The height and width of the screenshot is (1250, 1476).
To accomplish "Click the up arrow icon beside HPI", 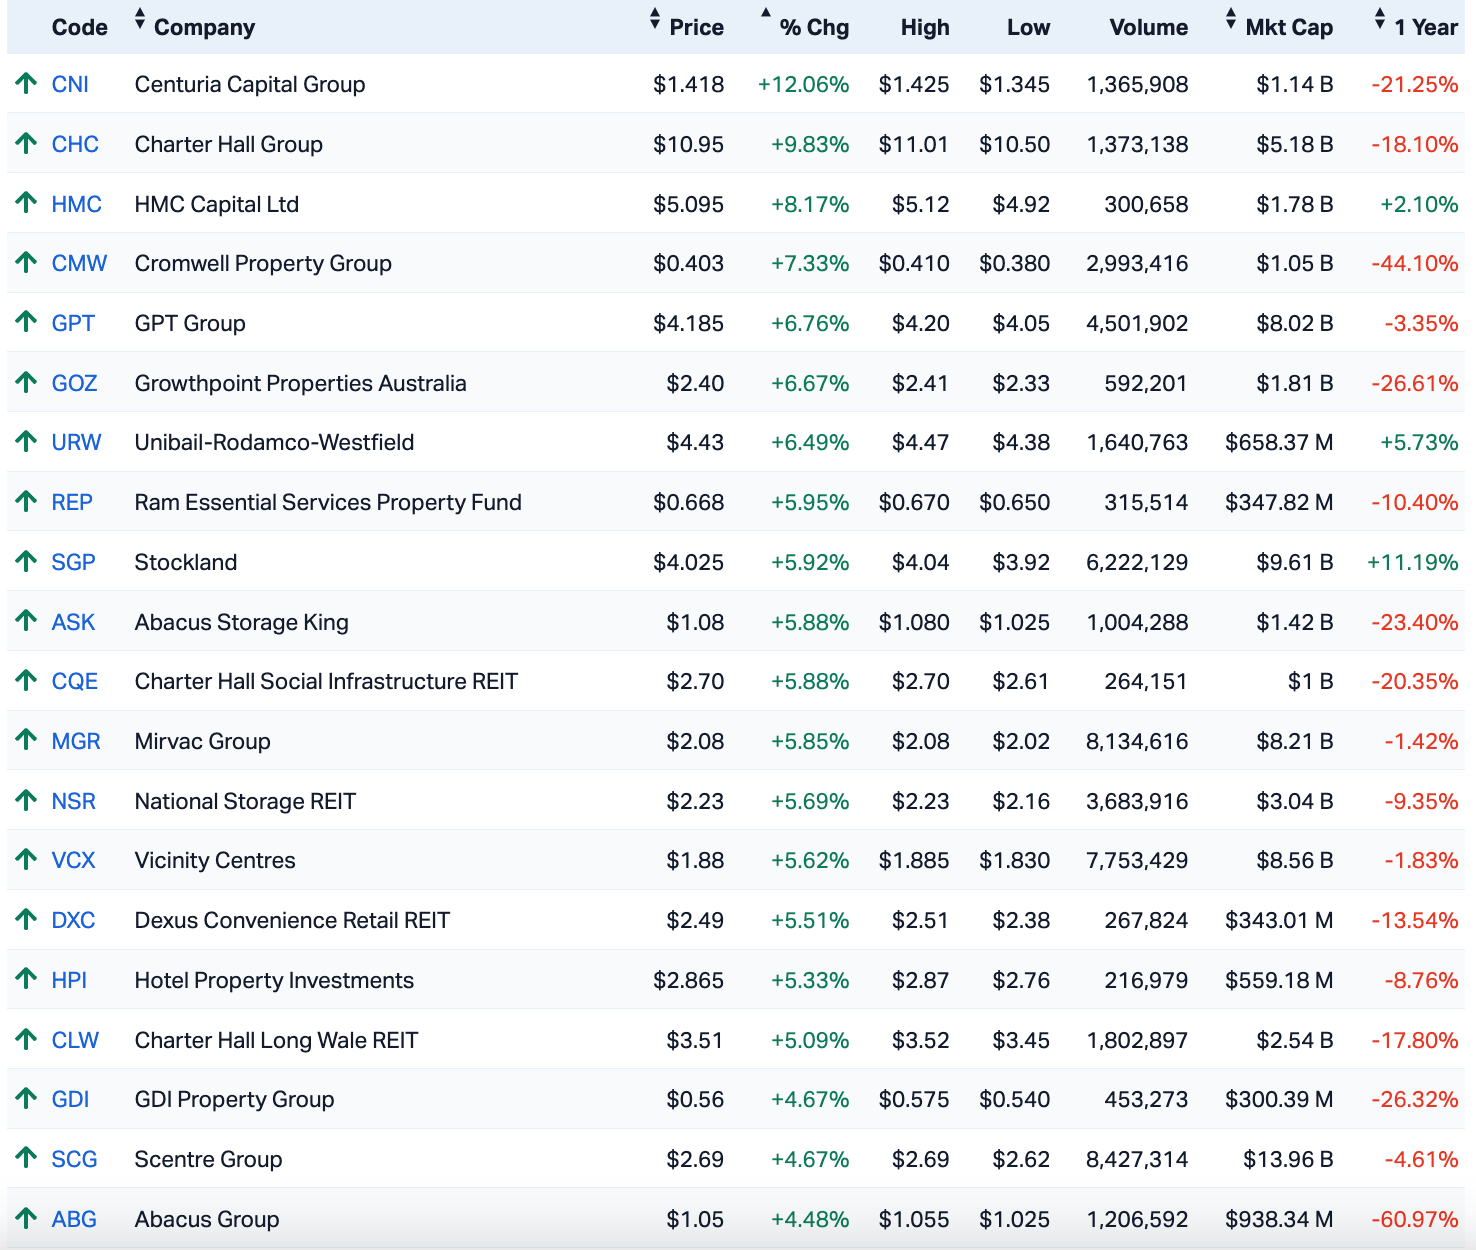I will [x=26, y=979].
